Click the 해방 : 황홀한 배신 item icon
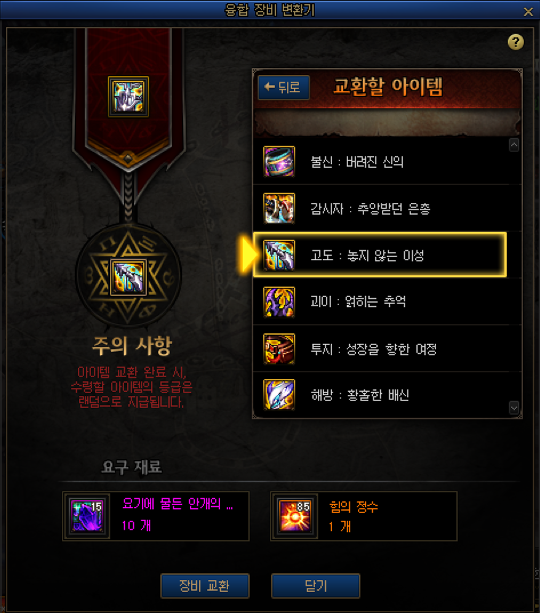This screenshot has height=613, width=540. 279,394
